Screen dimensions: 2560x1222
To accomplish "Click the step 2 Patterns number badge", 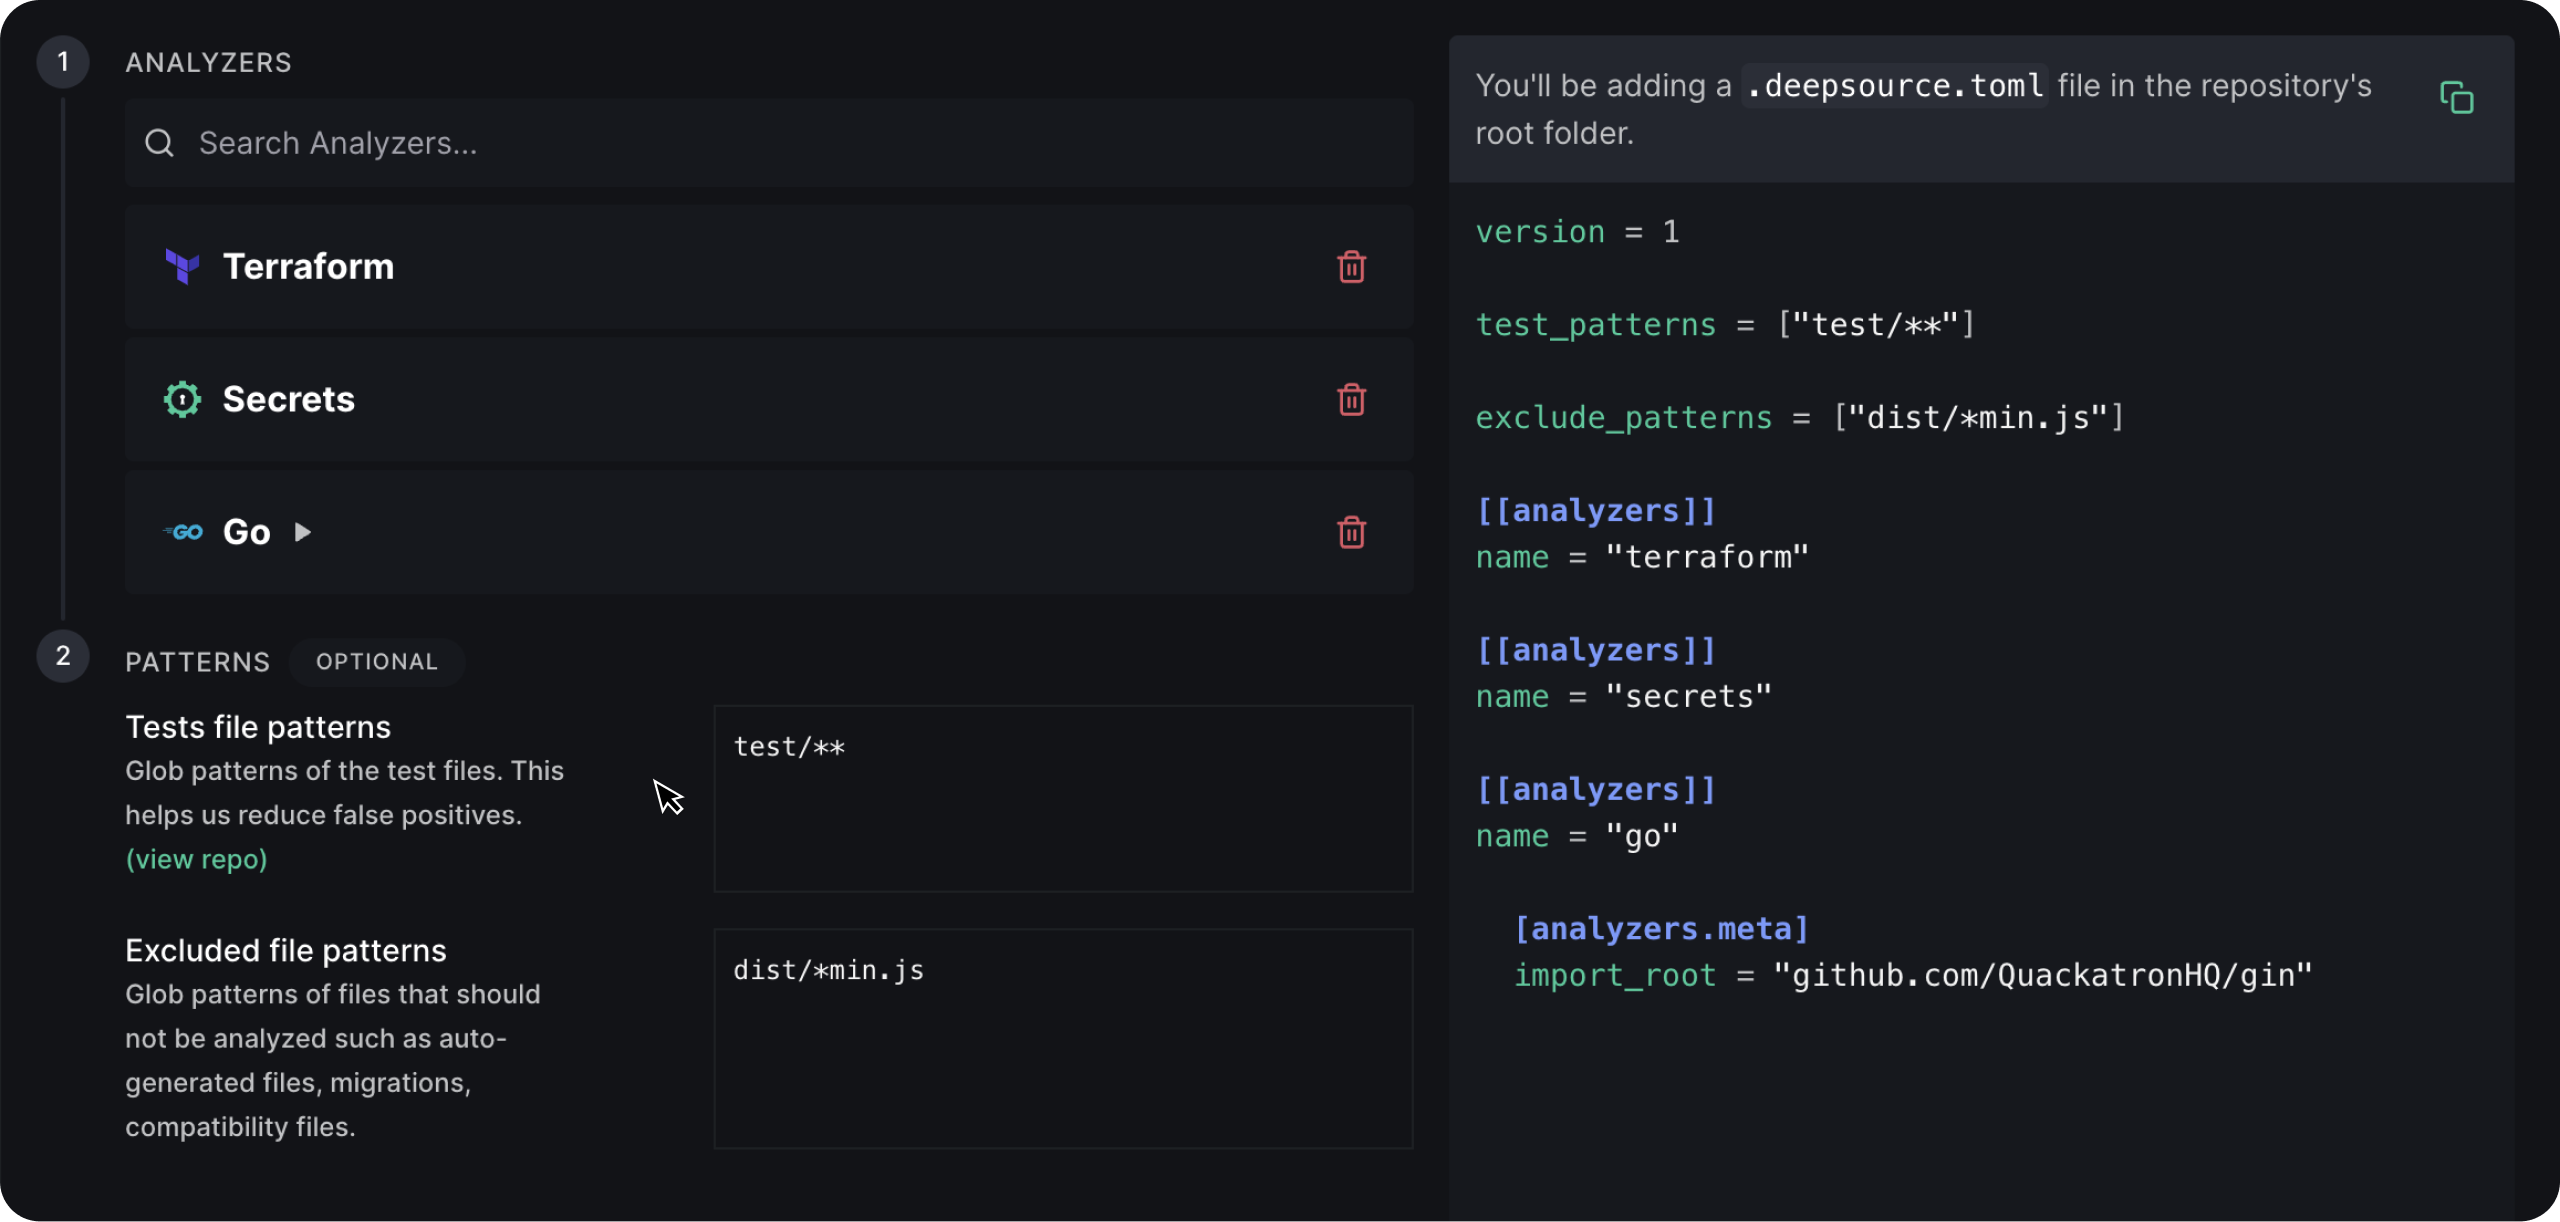I will click(63, 656).
